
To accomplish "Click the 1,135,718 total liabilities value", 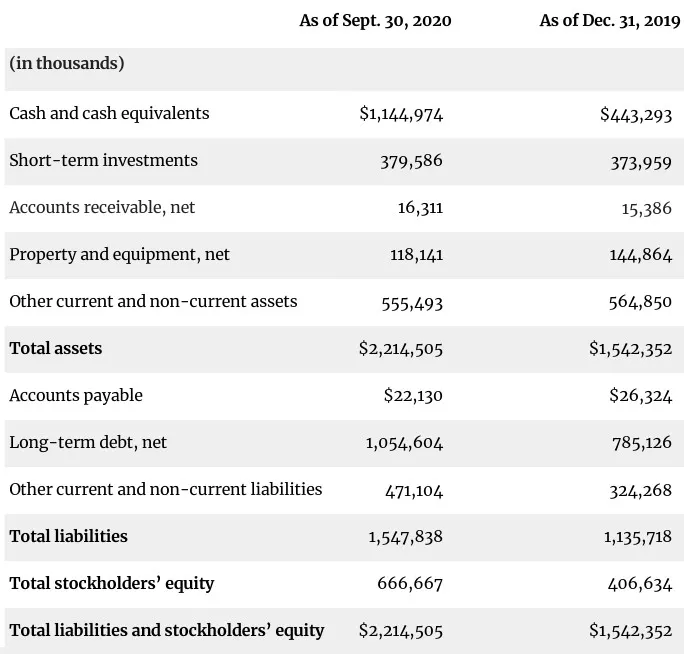I will [638, 537].
